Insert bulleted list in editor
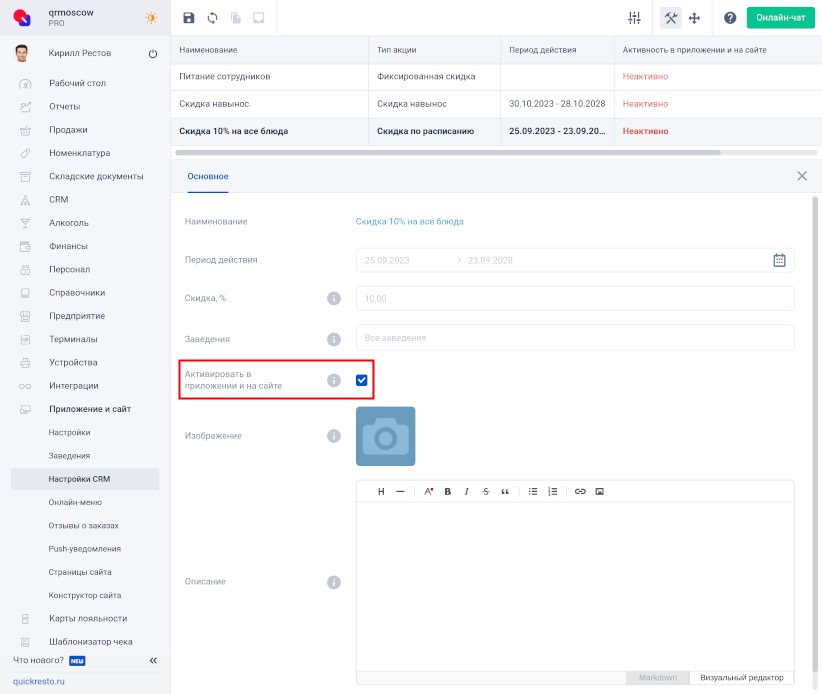The height and width of the screenshot is (694, 822). click(x=533, y=491)
